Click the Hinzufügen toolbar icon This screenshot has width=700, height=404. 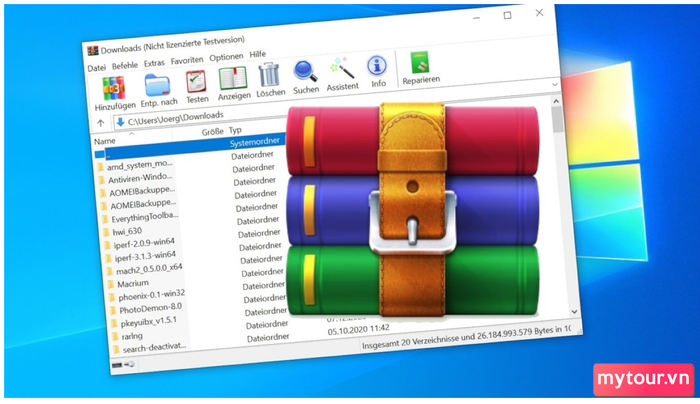coord(114,93)
